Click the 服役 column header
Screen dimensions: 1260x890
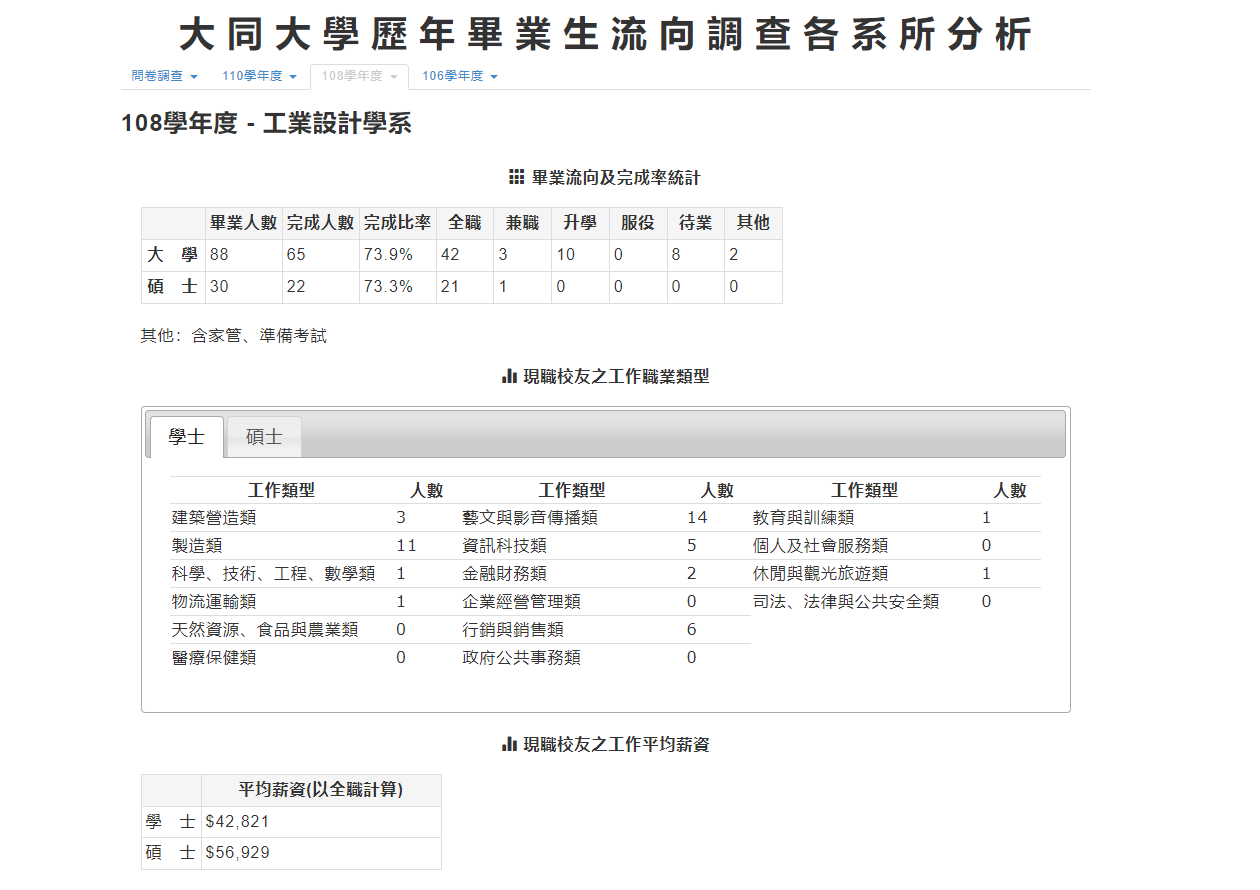click(x=638, y=223)
